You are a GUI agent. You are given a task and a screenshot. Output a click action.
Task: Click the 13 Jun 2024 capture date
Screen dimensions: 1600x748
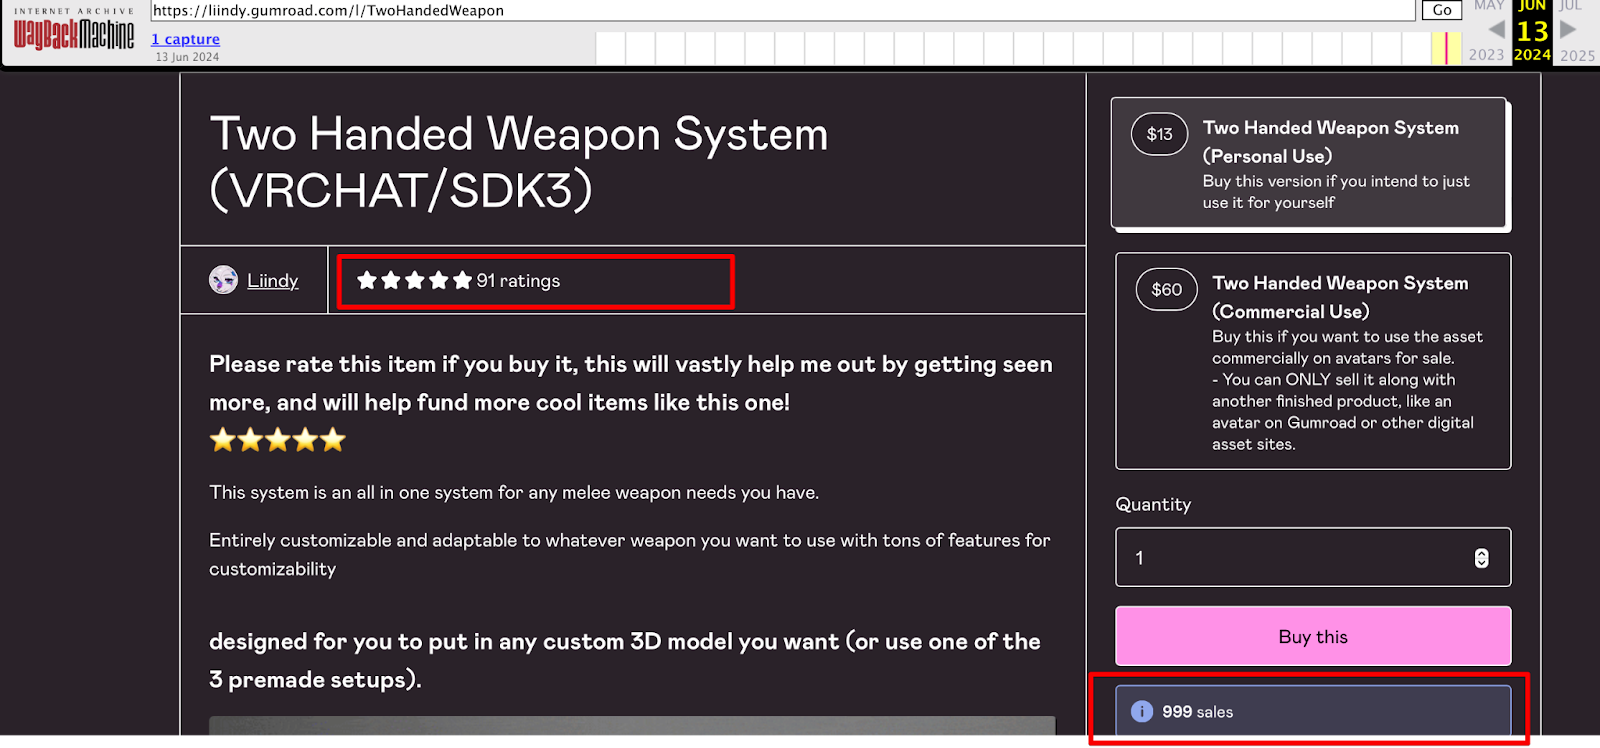pyautogui.click(x=187, y=57)
